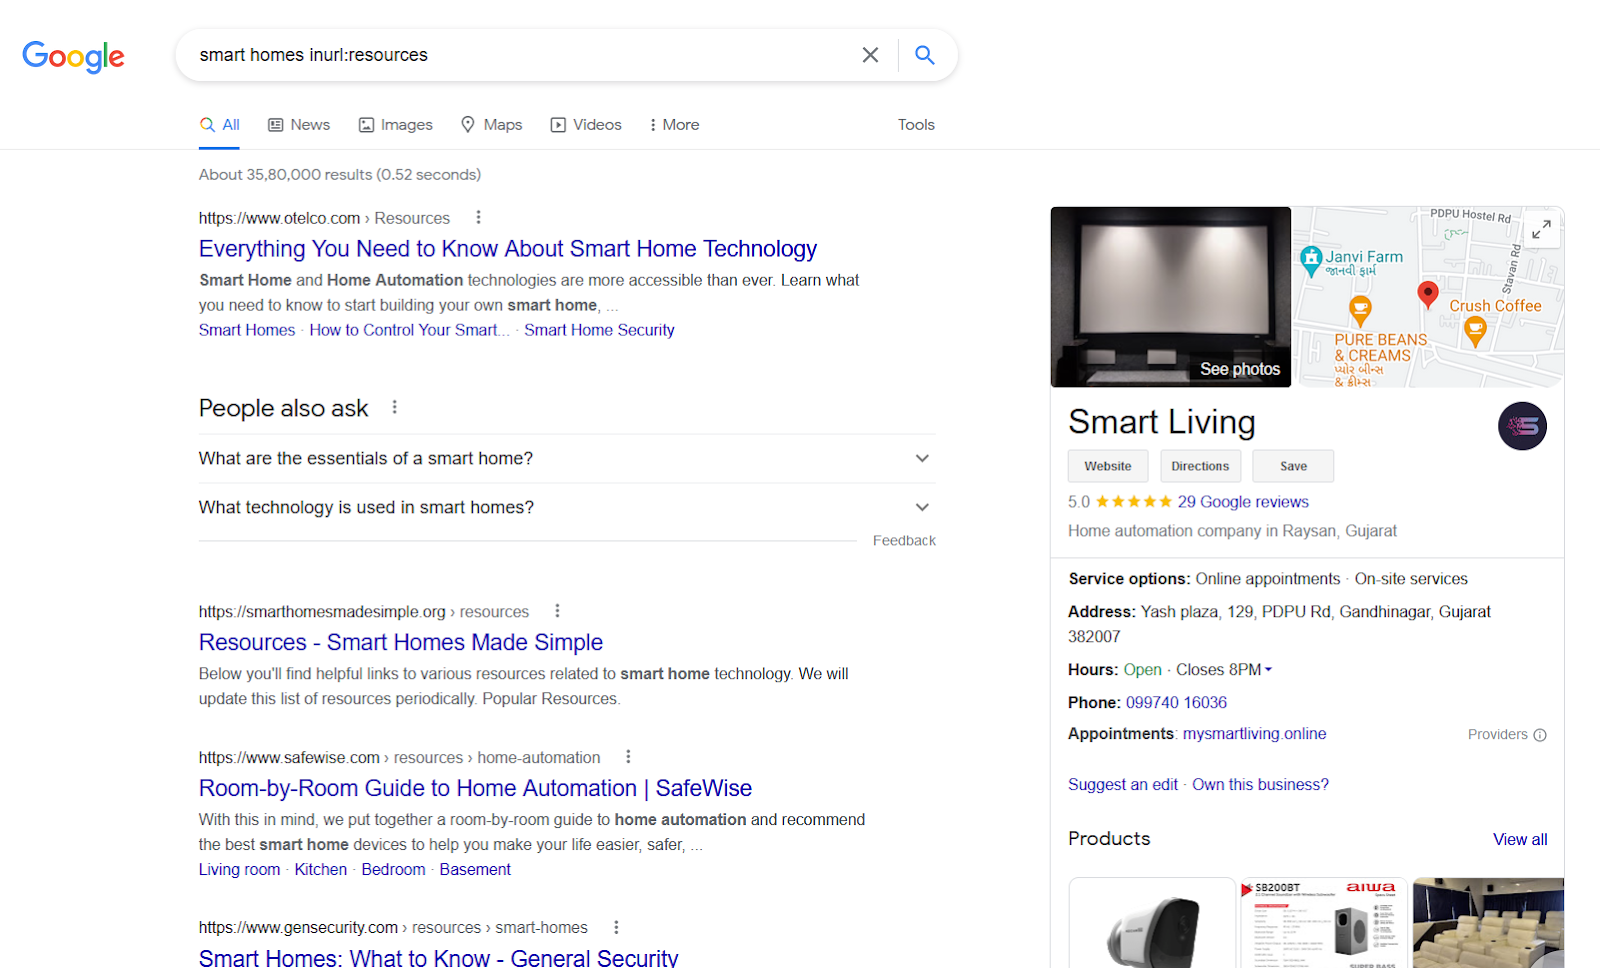Open 'Resources - Smart Homes Made Simple' result
This screenshot has width=1600, height=968.
pos(401,643)
